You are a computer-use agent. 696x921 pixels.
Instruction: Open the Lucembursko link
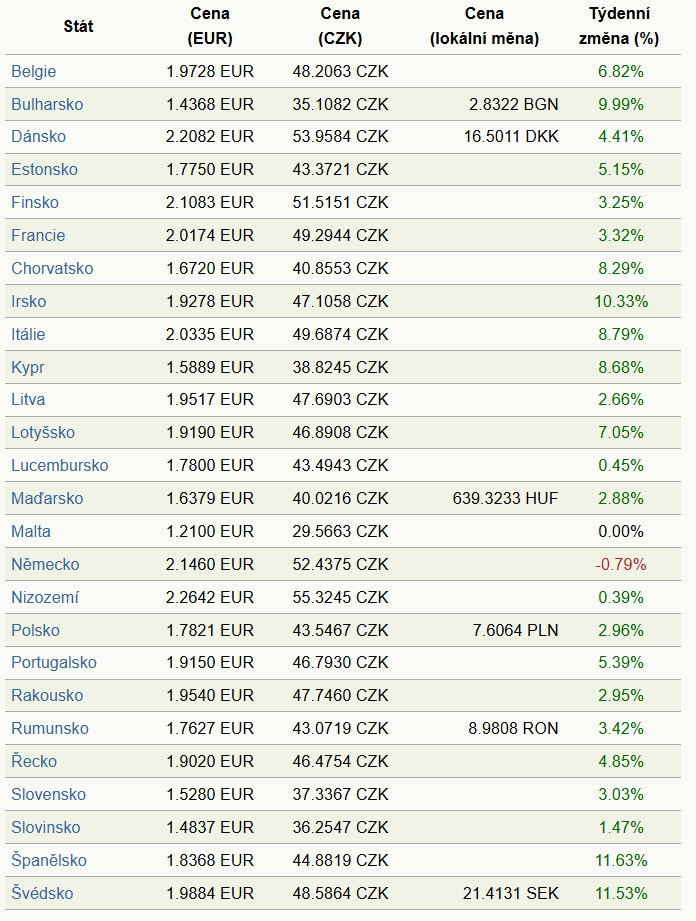(x=60, y=465)
